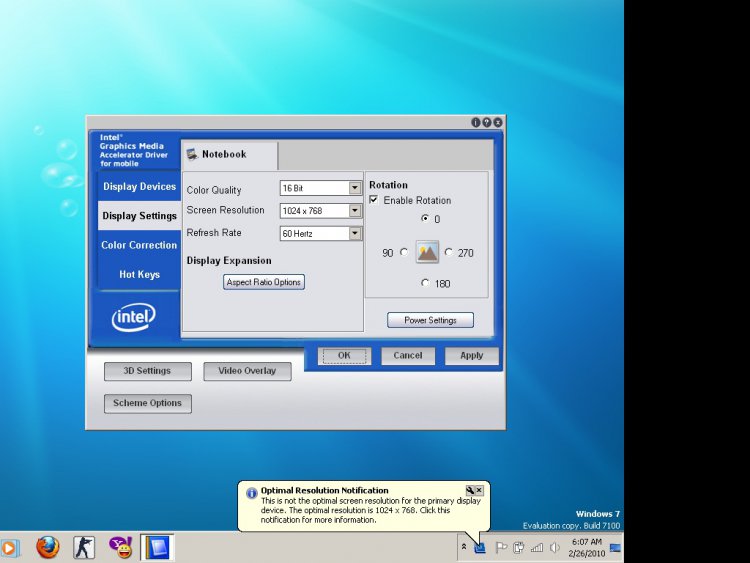The height and width of the screenshot is (563, 750).
Task: Expand the Color Quality dropdown
Action: 354,188
